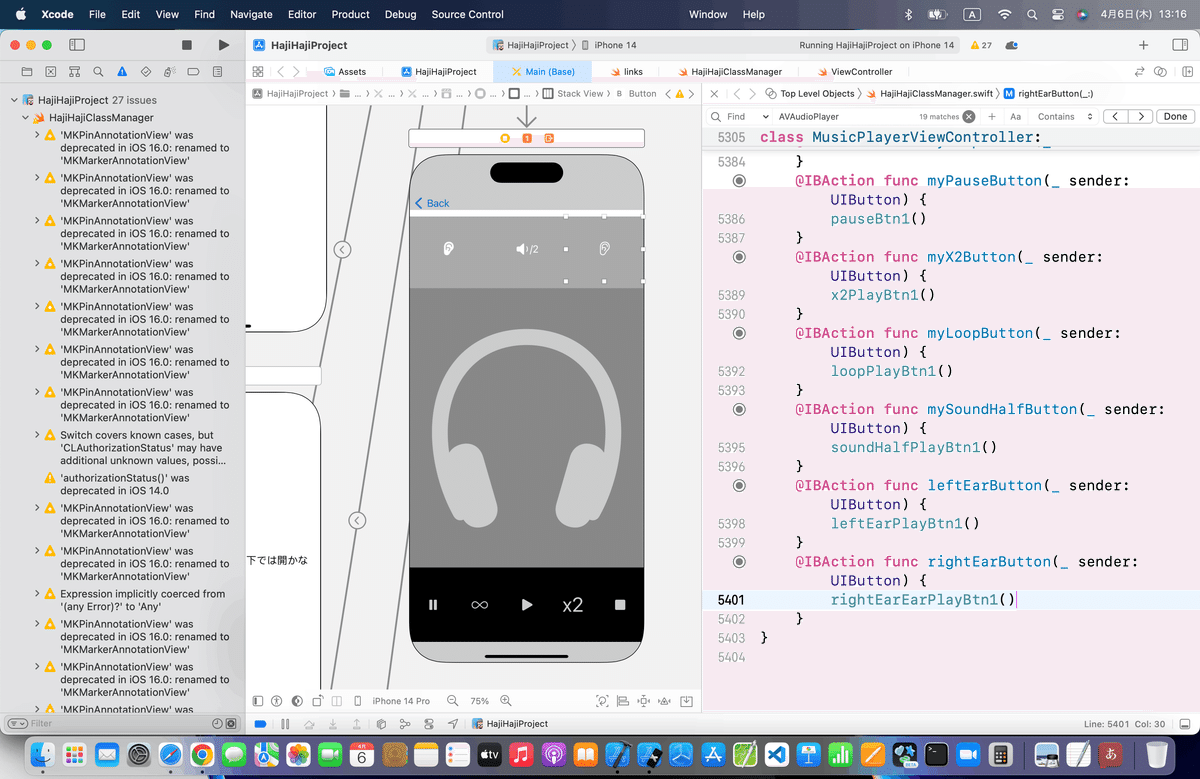Zoom in the storyboard canvas
The width and height of the screenshot is (1200, 779).
pos(507,701)
